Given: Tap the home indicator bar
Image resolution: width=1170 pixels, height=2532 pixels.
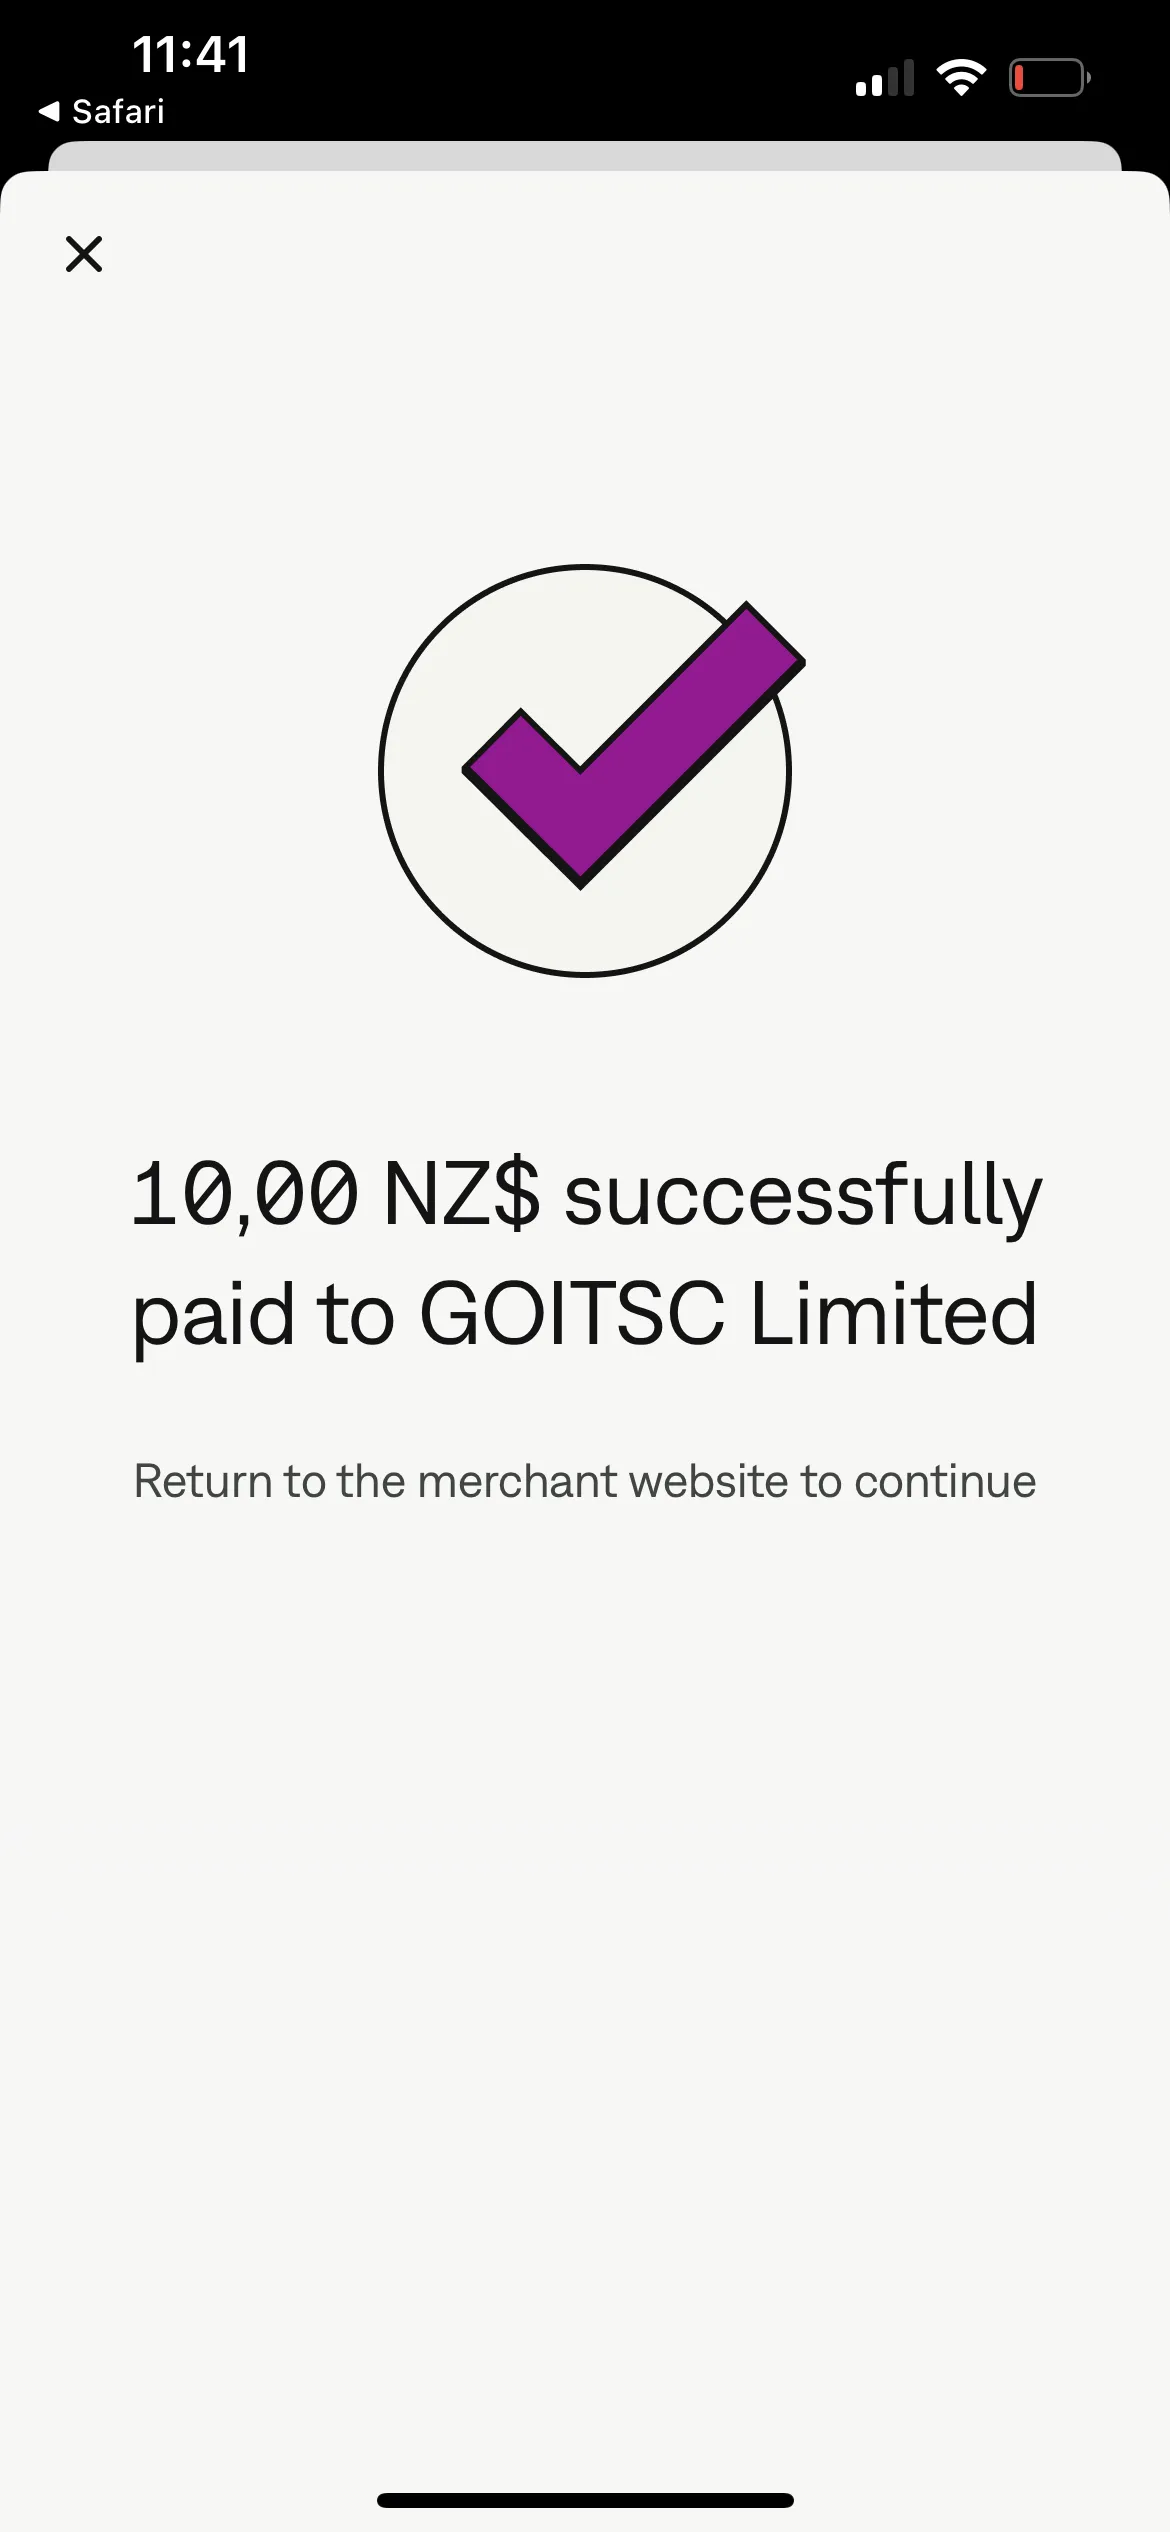Looking at the screenshot, I should (585, 2501).
